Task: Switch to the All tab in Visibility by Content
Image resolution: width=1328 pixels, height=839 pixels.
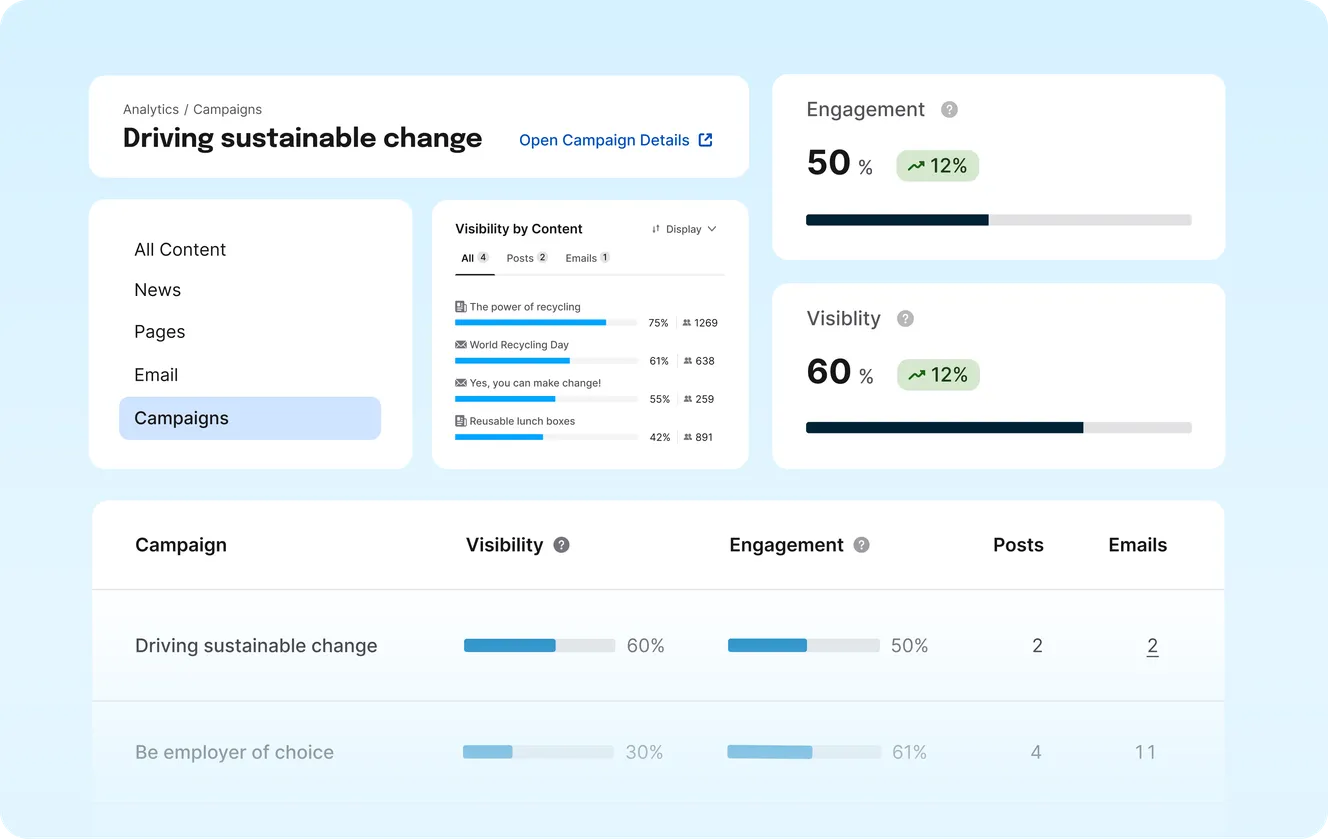Action: [x=475, y=258]
